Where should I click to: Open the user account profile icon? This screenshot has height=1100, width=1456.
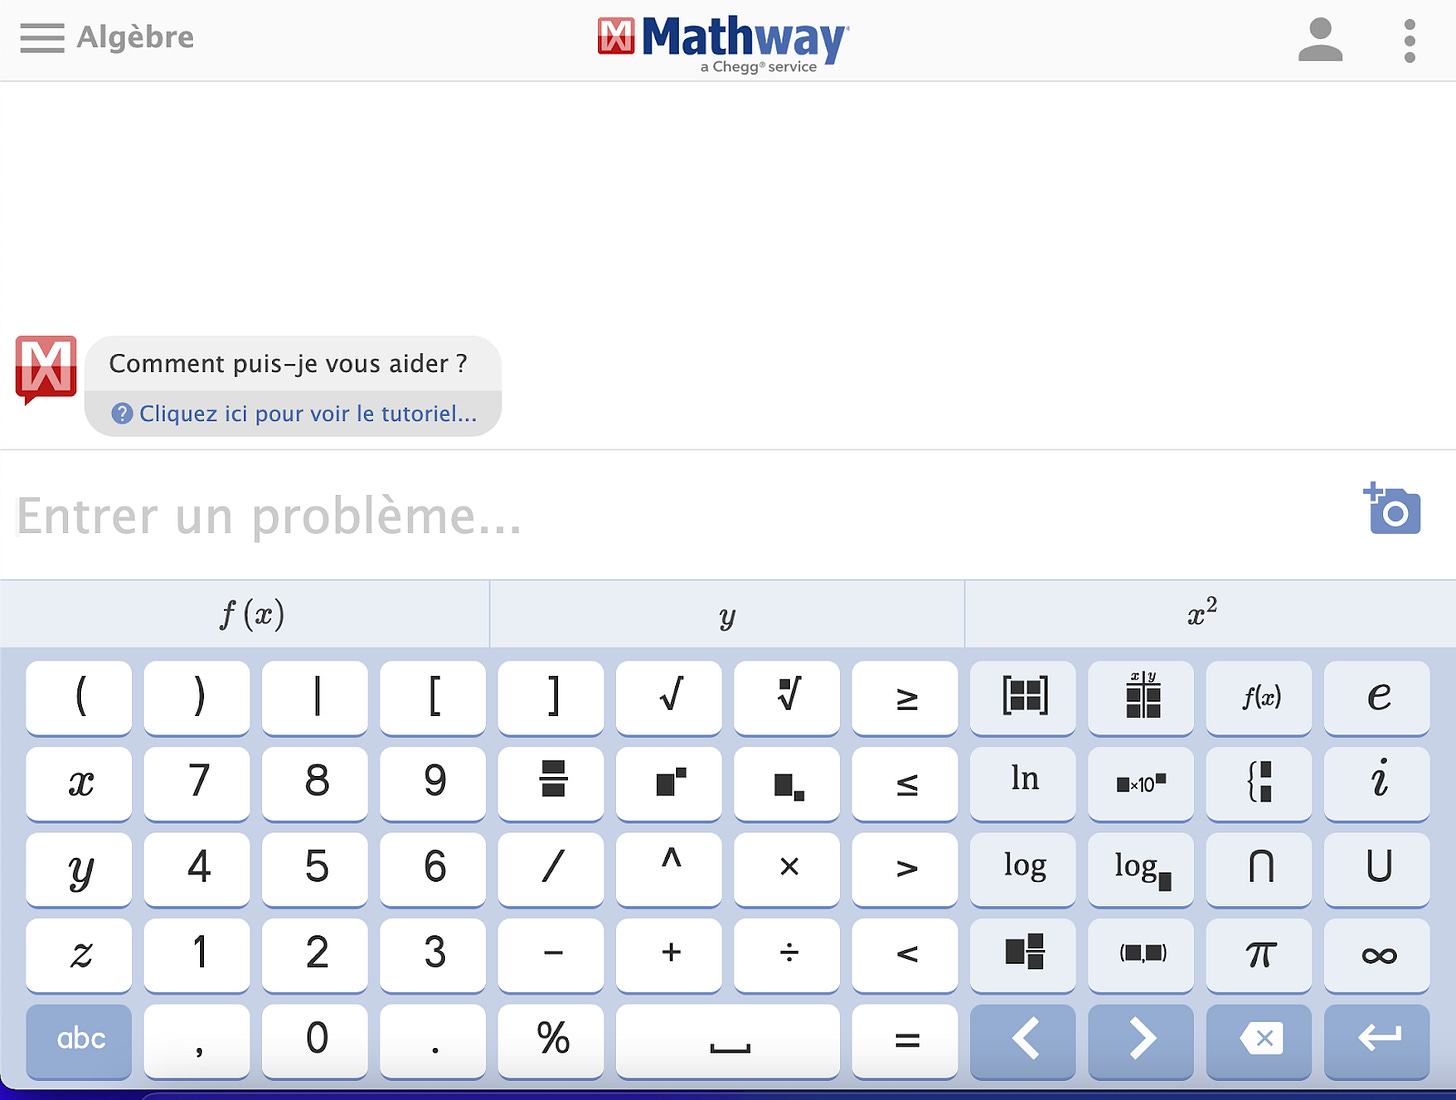click(x=1320, y=40)
